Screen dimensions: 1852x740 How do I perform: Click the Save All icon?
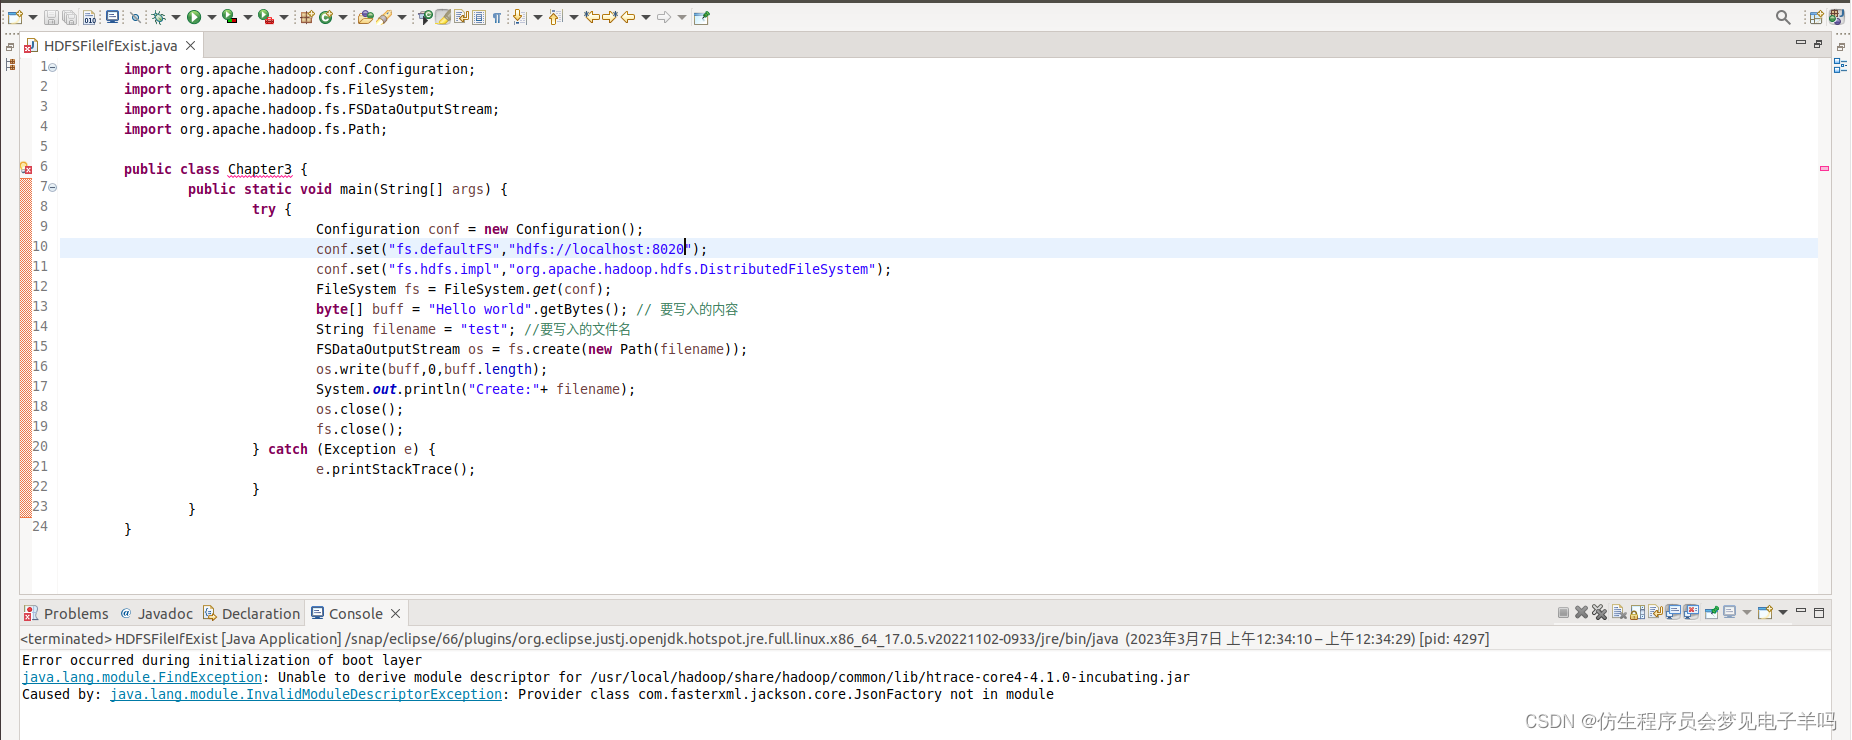69,17
